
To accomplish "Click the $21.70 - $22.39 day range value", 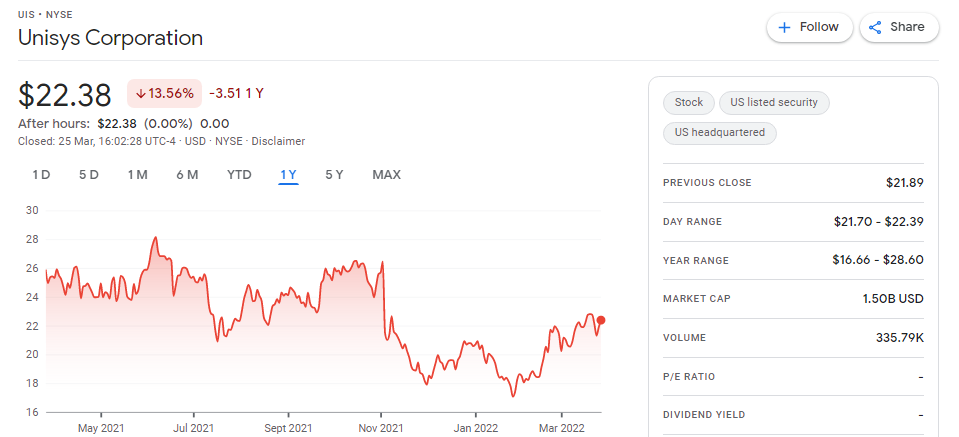I will coord(878,222).
